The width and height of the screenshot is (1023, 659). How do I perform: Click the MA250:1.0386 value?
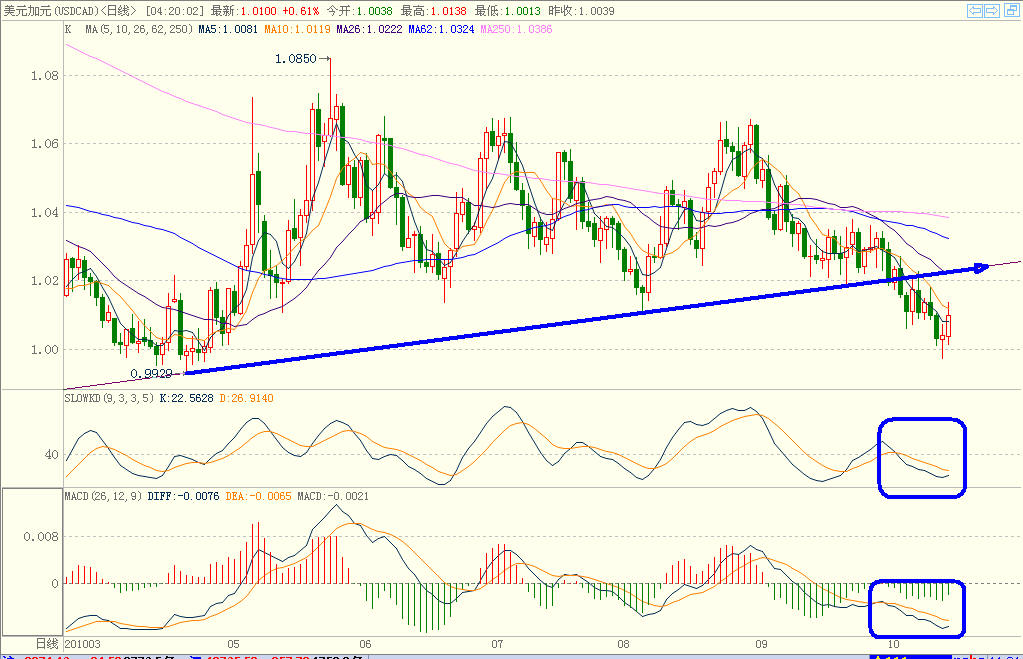pyautogui.click(x=516, y=29)
